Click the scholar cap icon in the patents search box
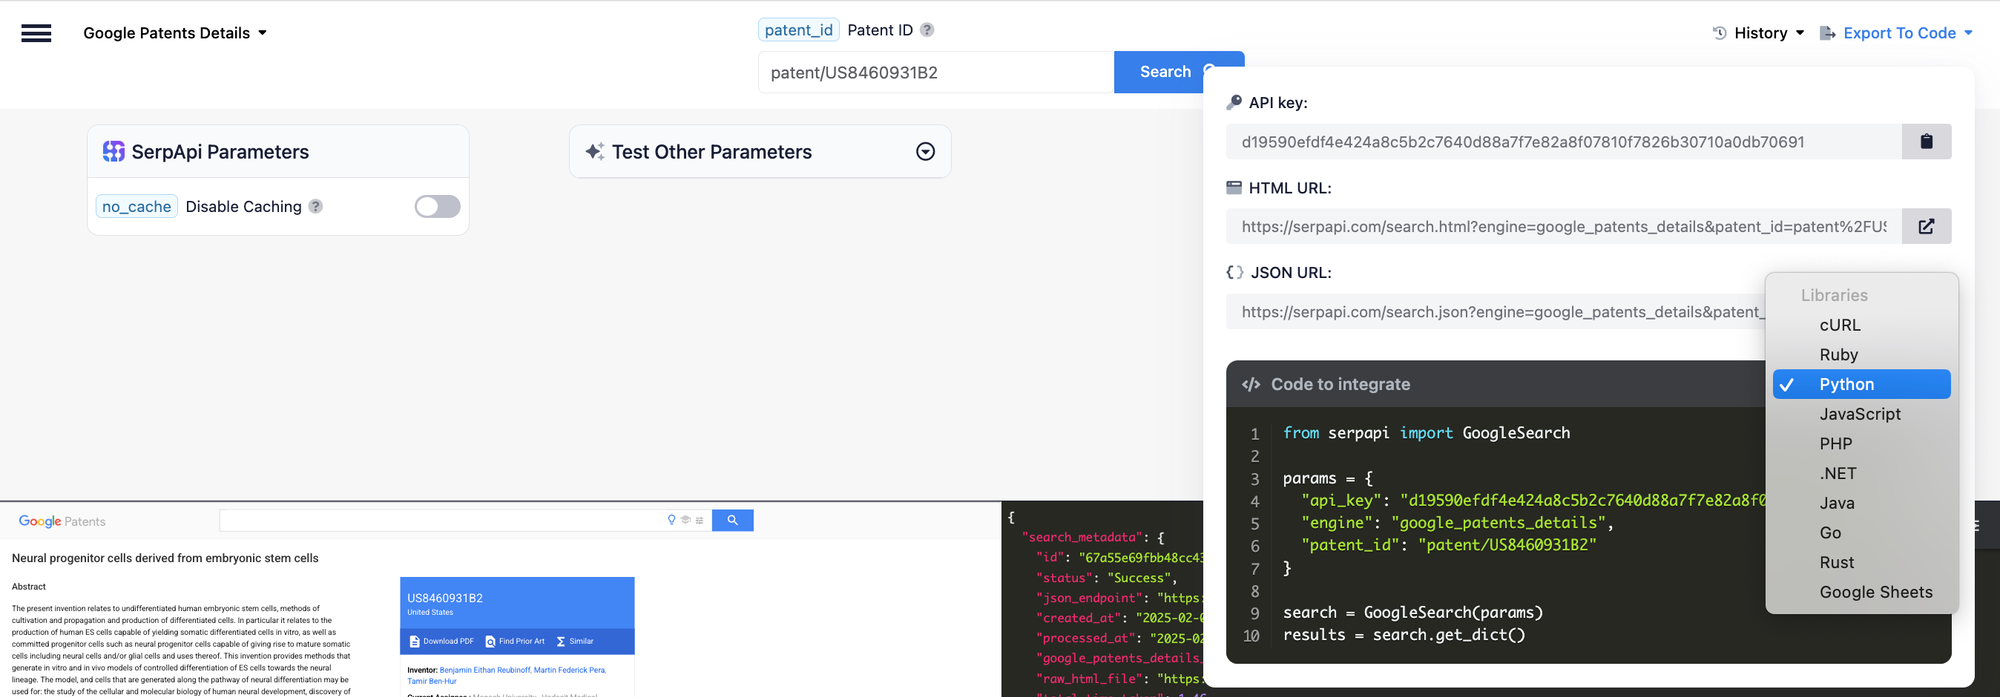Screen dimensions: 2000x697 pos(685,520)
